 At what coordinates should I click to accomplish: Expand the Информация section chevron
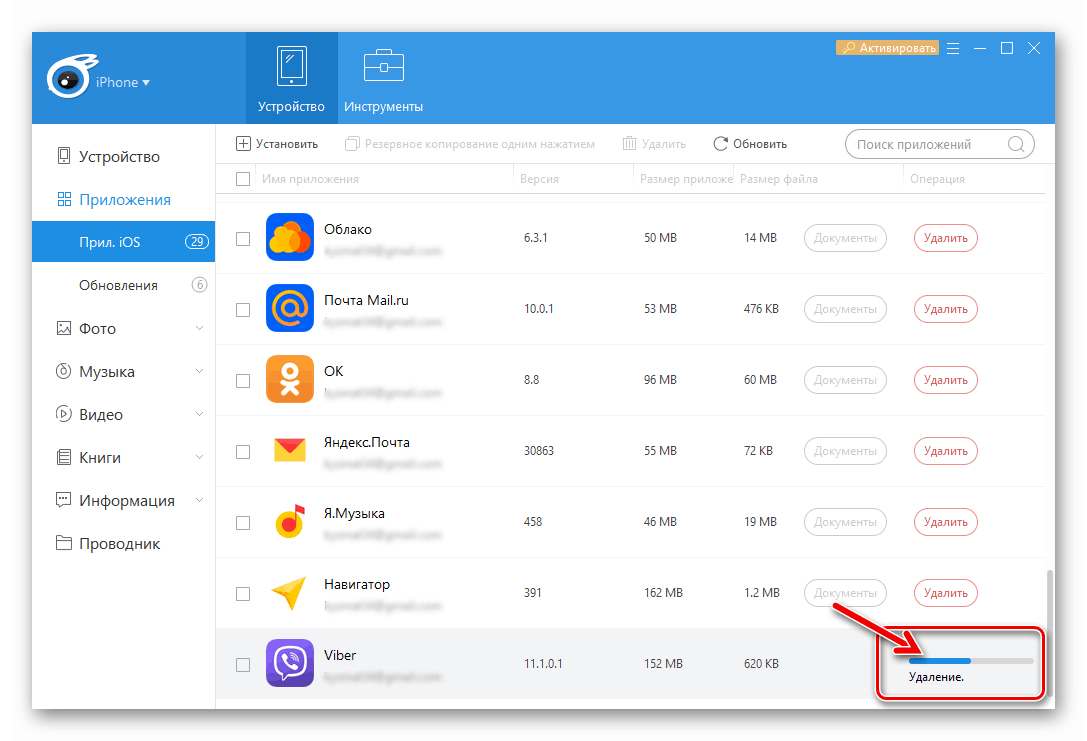coord(200,500)
